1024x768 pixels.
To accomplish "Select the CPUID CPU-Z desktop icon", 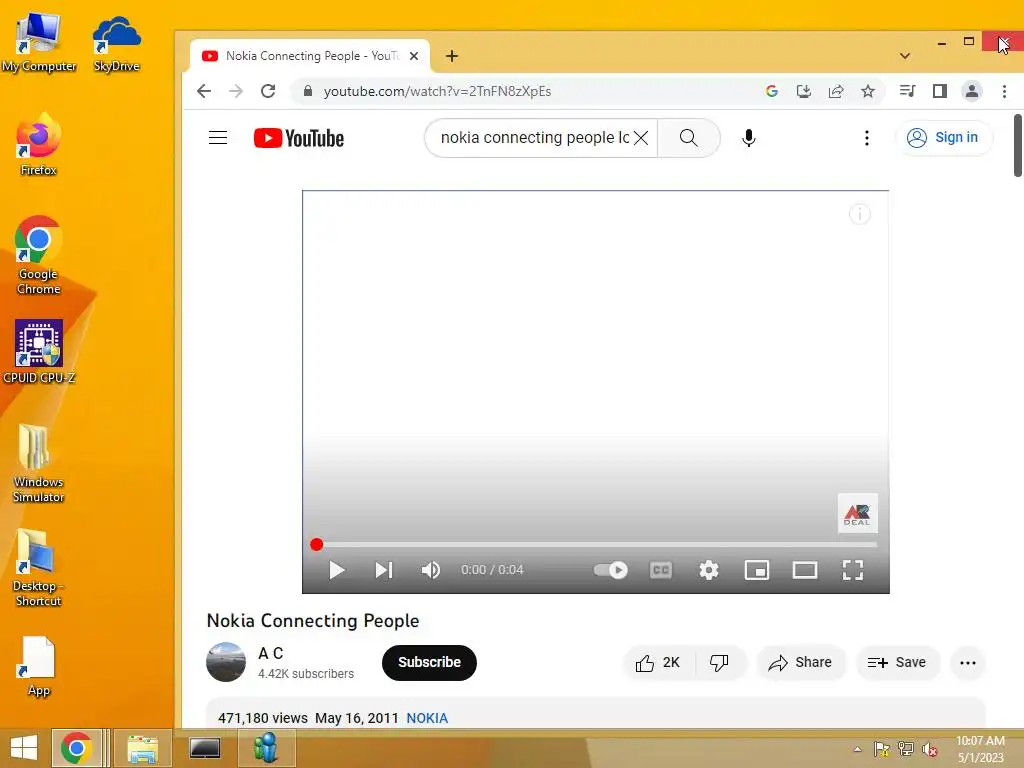I will [39, 352].
